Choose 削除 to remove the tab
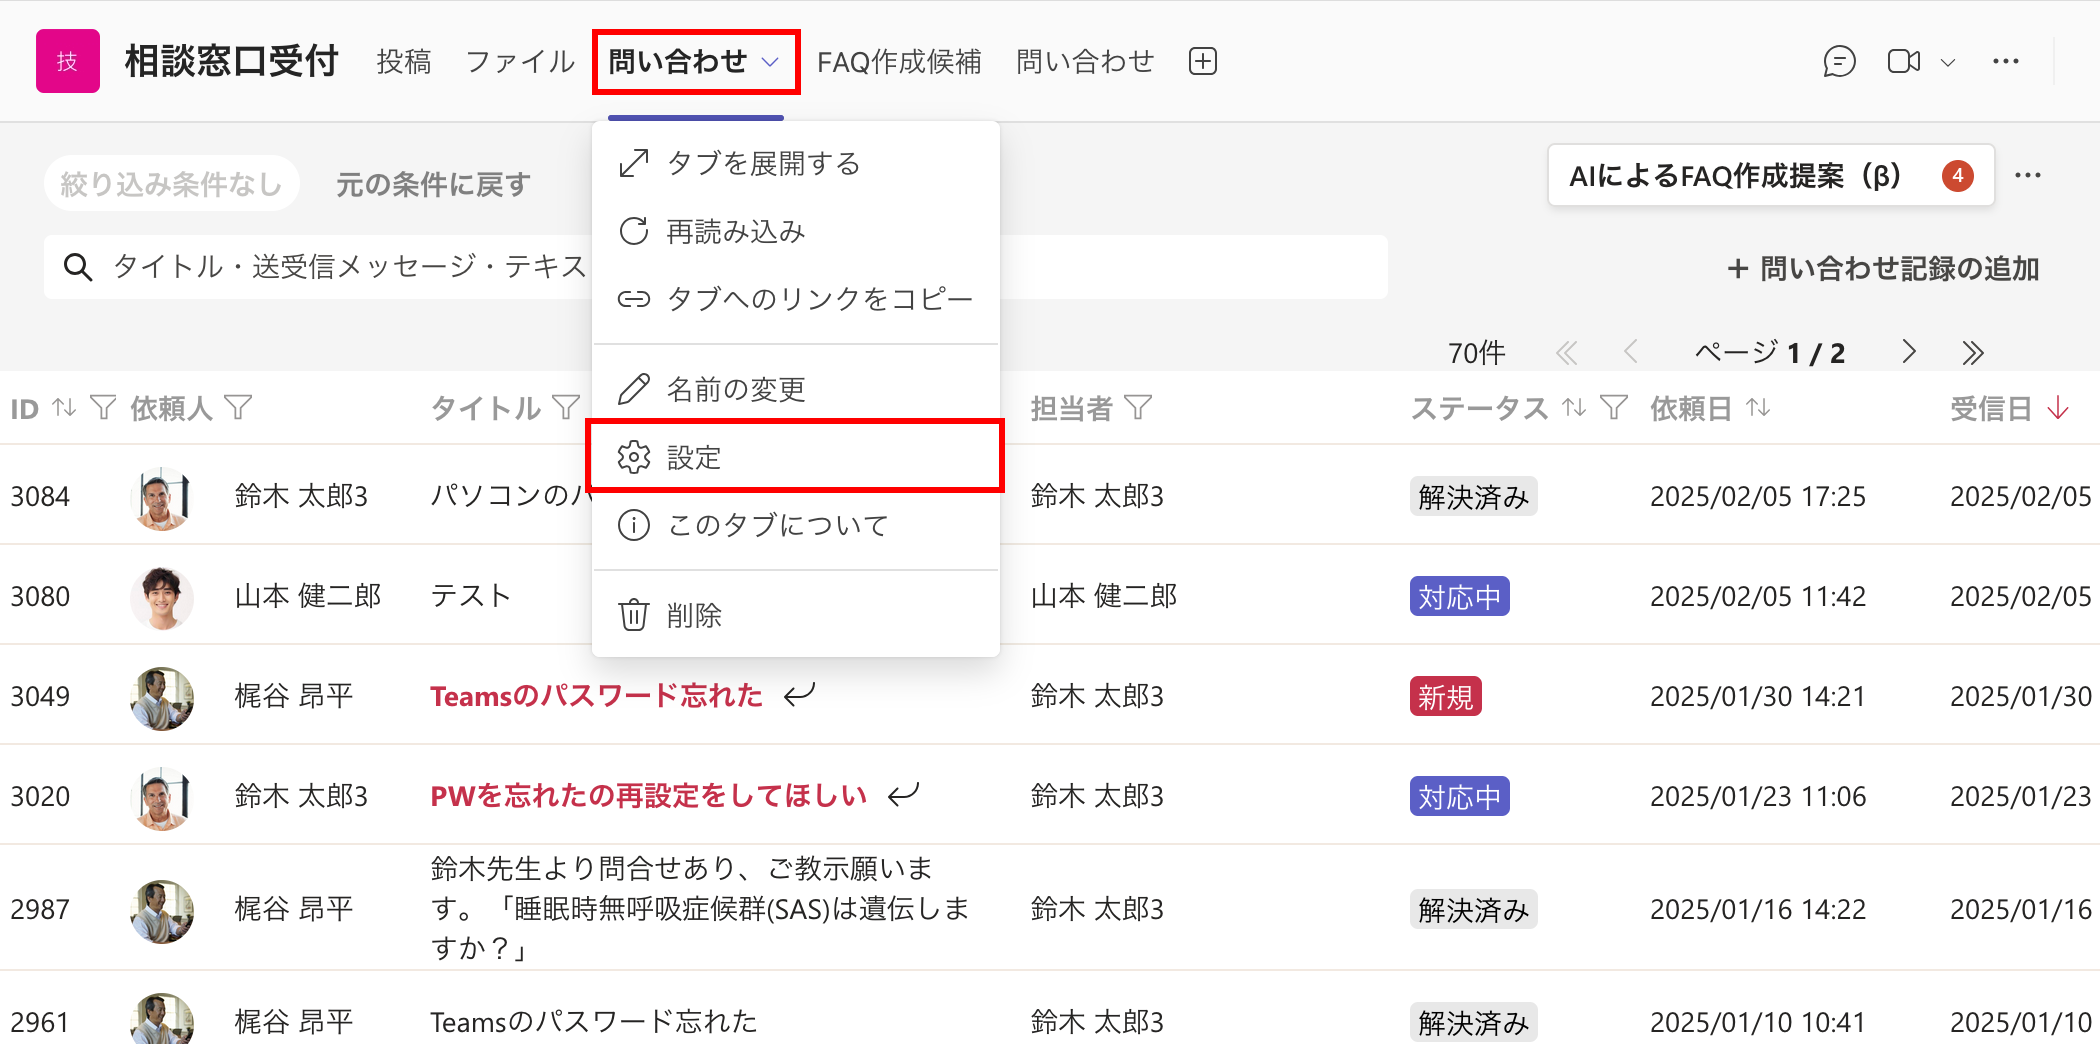 [x=796, y=615]
